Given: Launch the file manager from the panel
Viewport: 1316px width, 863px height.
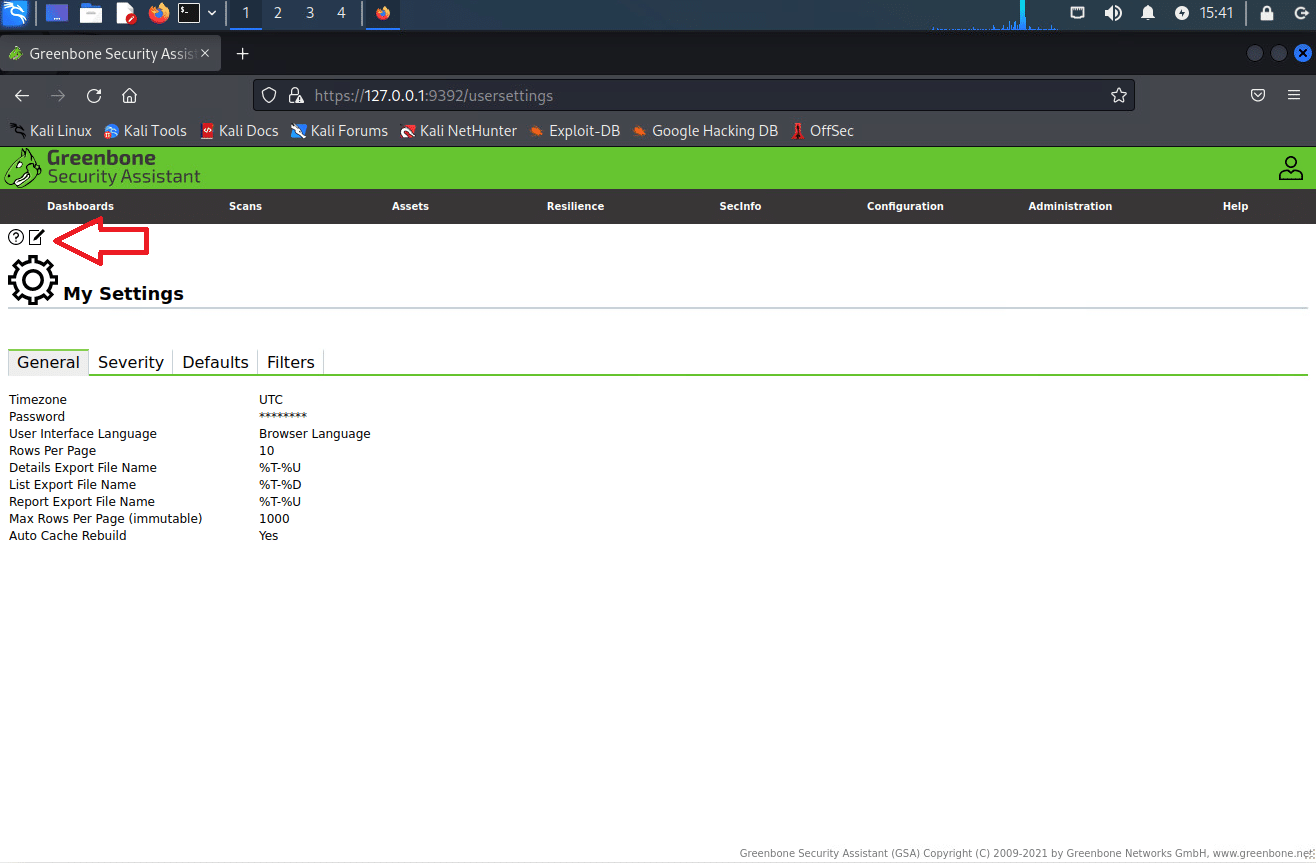Looking at the screenshot, I should tap(91, 13).
